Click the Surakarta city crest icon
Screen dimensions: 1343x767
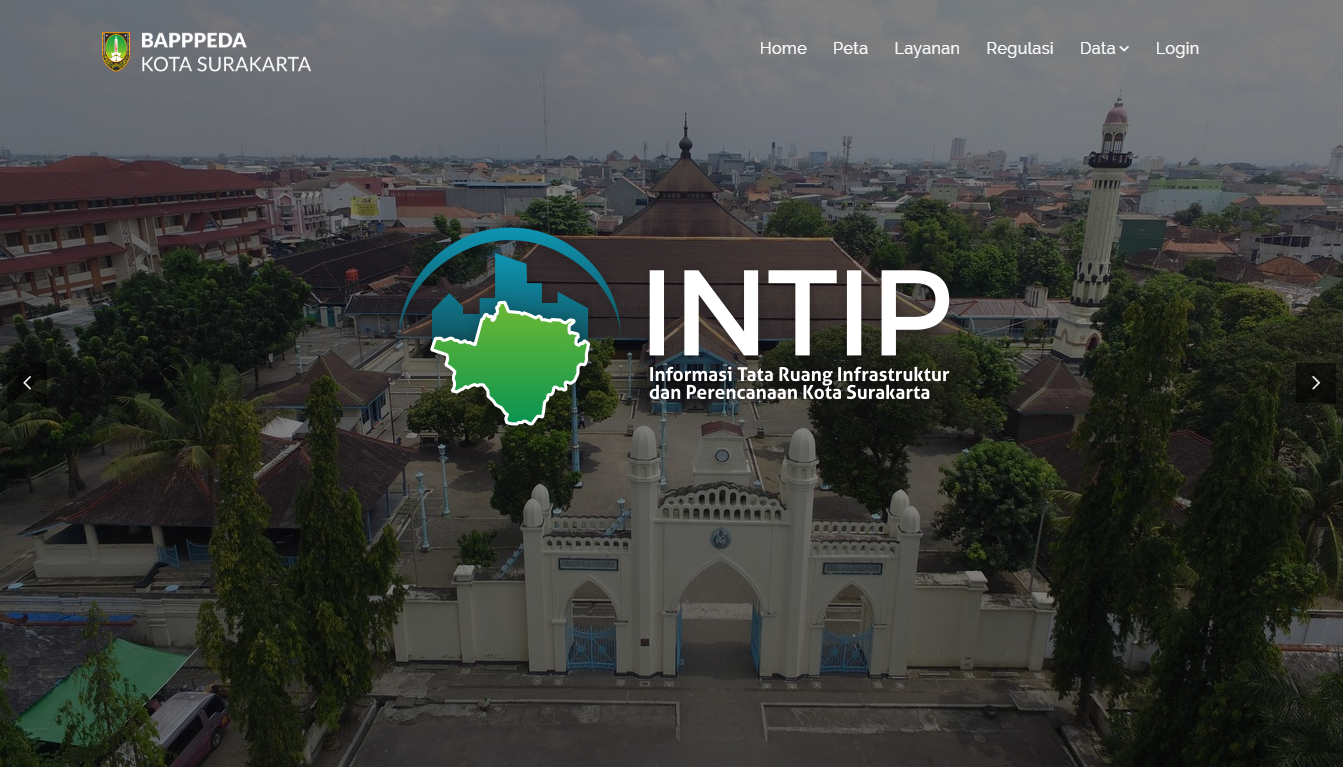(116, 51)
